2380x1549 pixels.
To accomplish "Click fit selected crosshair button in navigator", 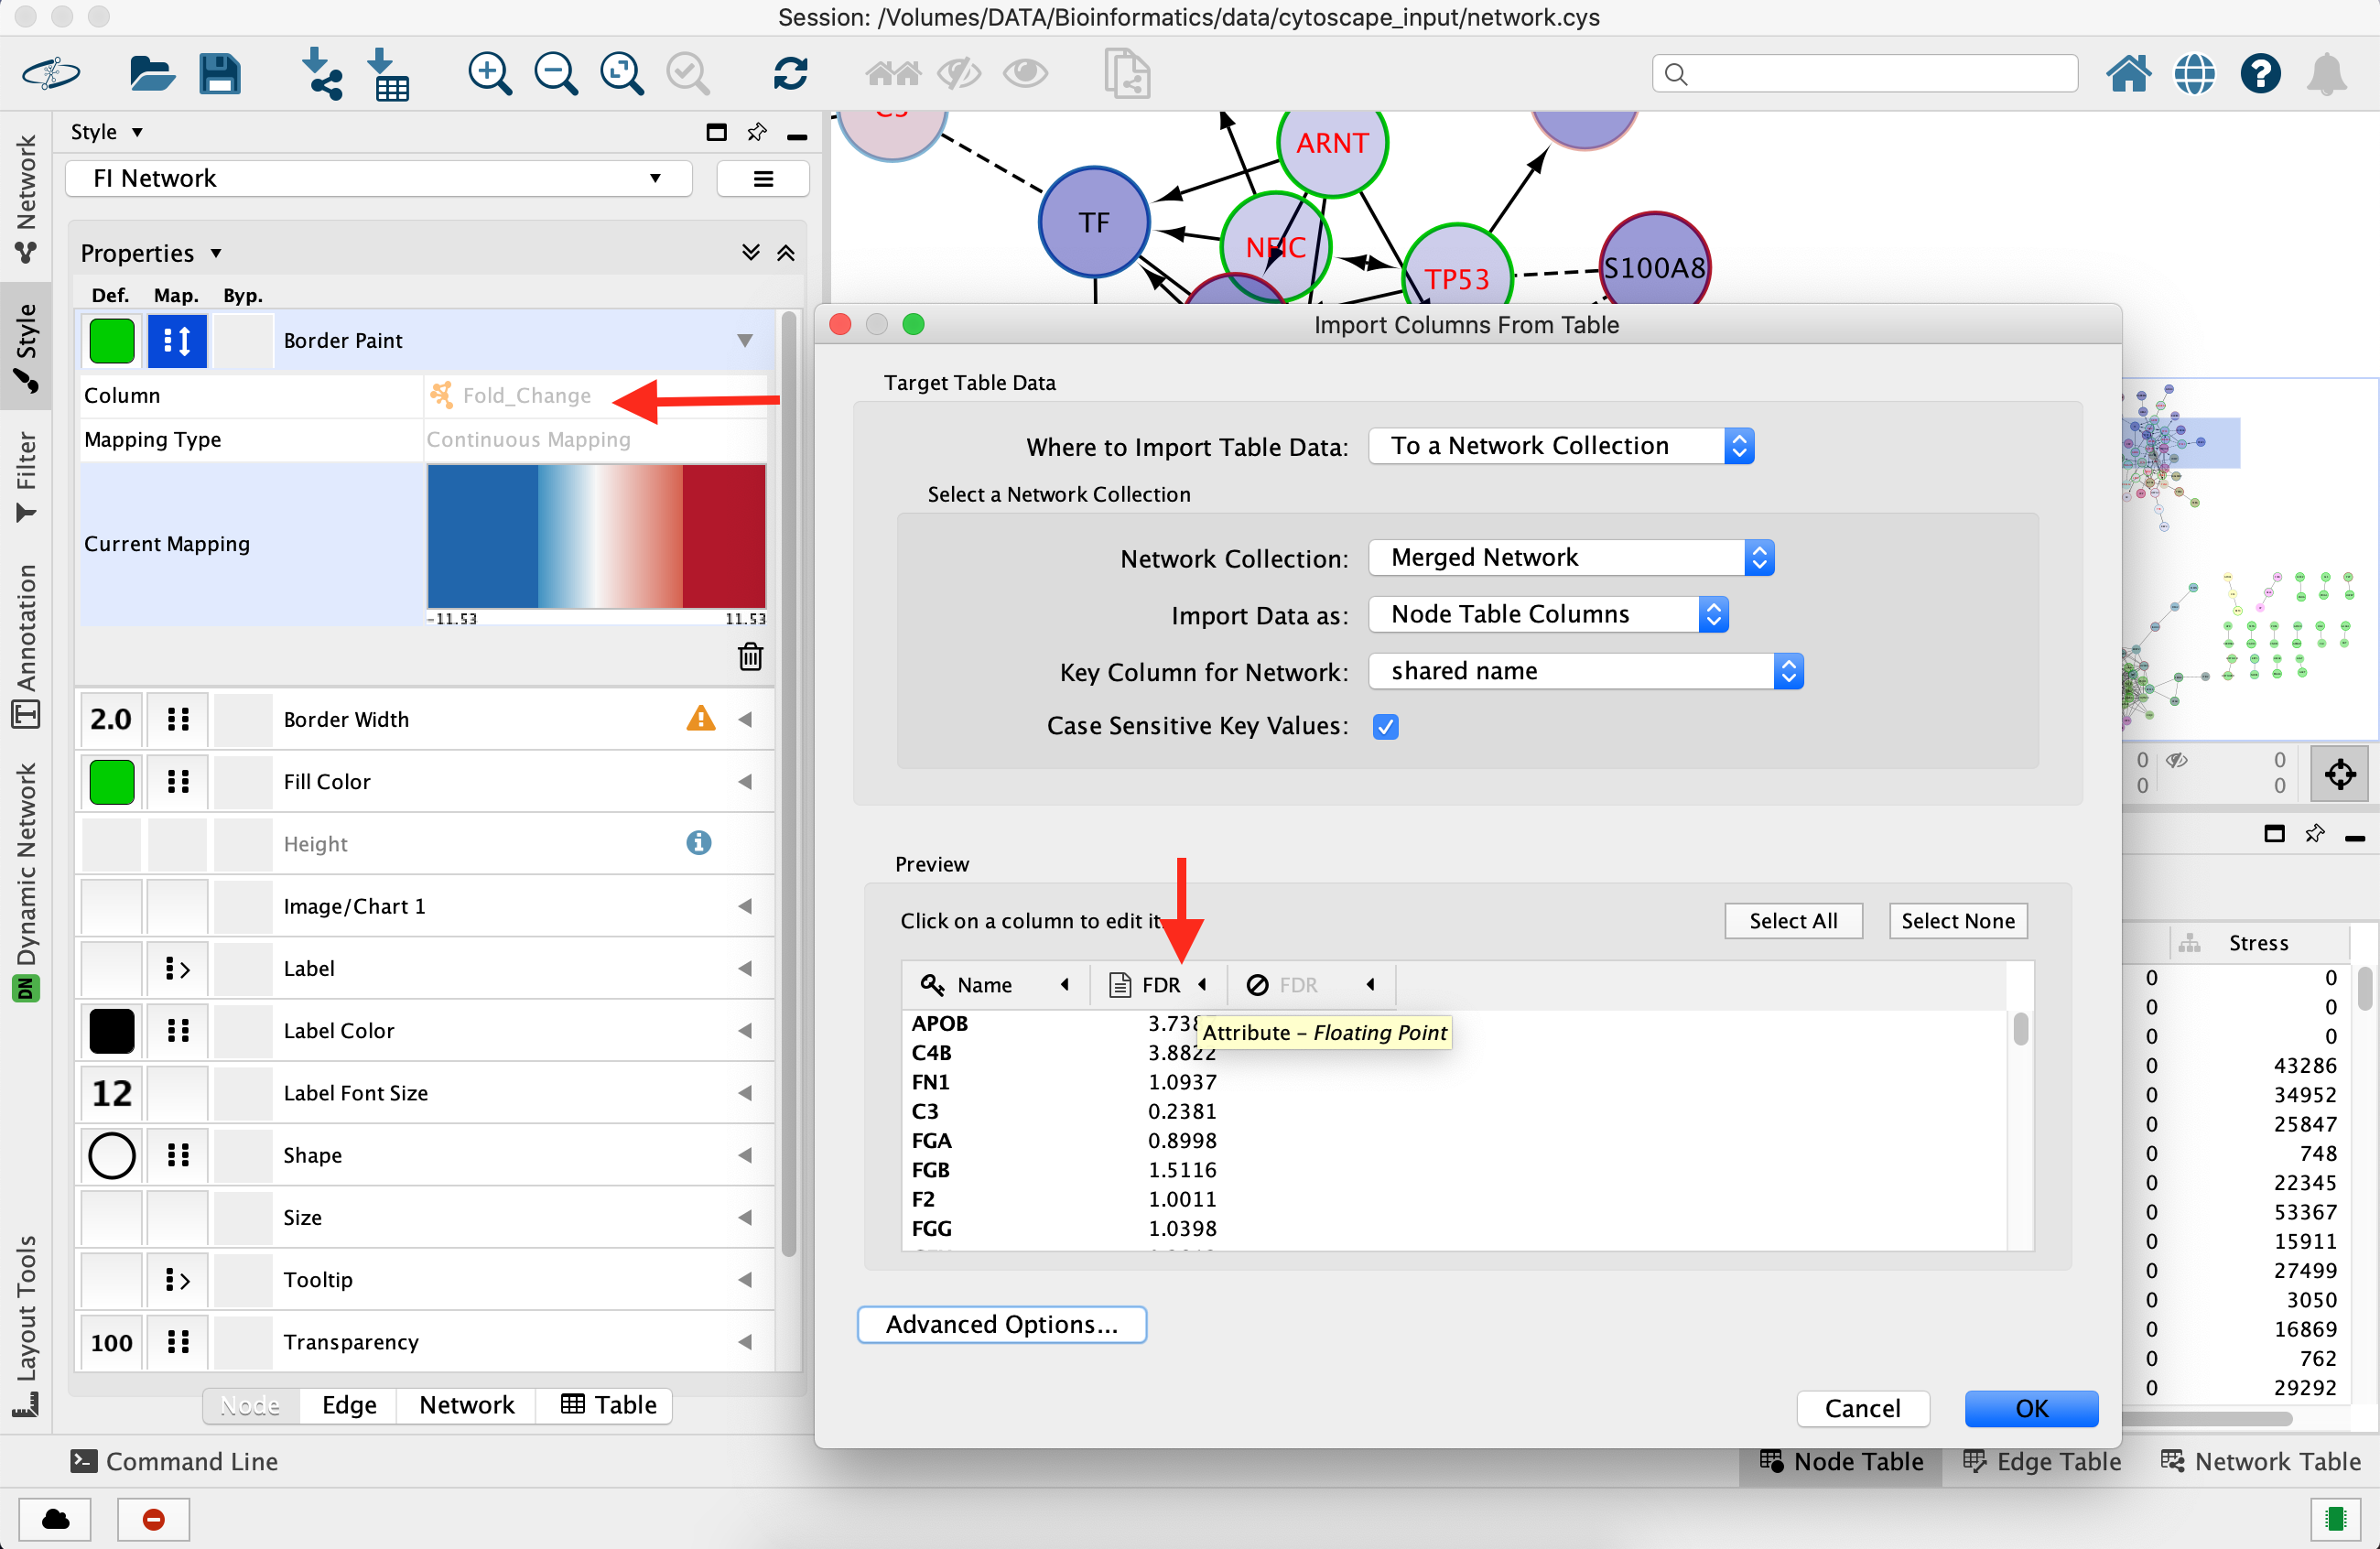I will click(2339, 773).
